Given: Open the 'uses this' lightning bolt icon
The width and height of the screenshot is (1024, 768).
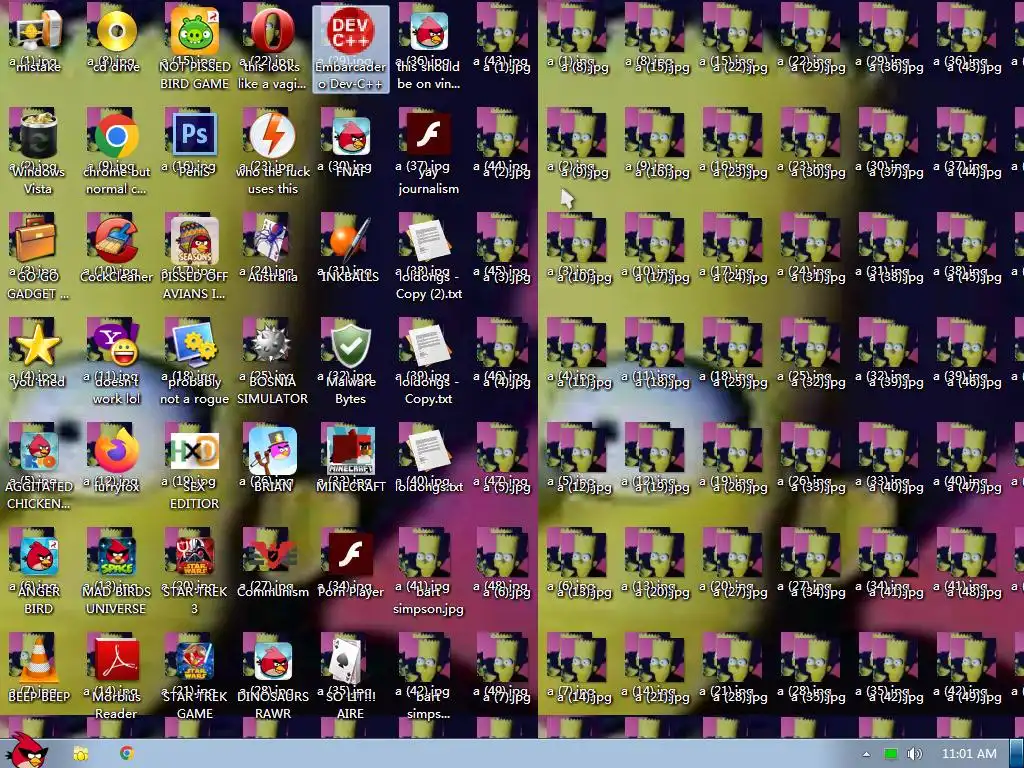Looking at the screenshot, I should [272, 135].
